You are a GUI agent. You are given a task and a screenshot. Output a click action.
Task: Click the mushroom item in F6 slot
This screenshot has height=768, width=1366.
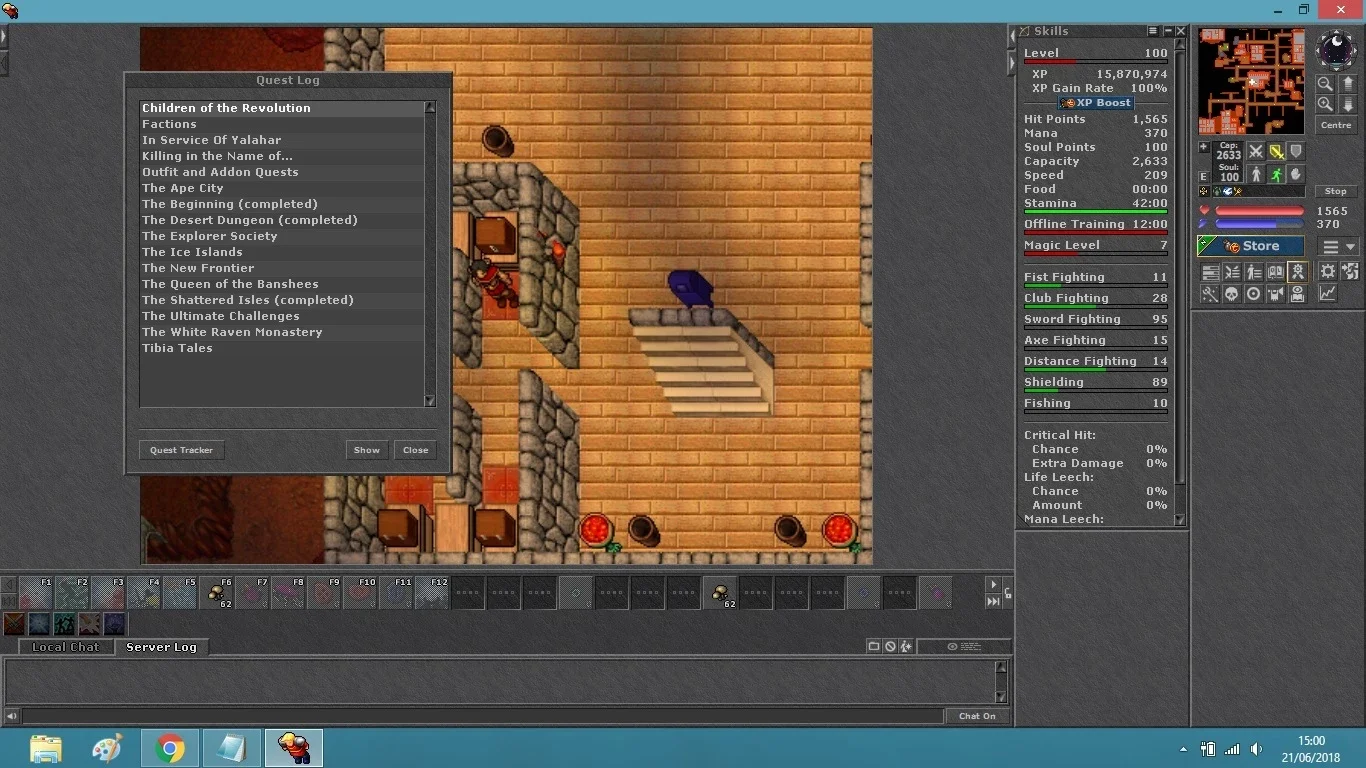point(216,593)
